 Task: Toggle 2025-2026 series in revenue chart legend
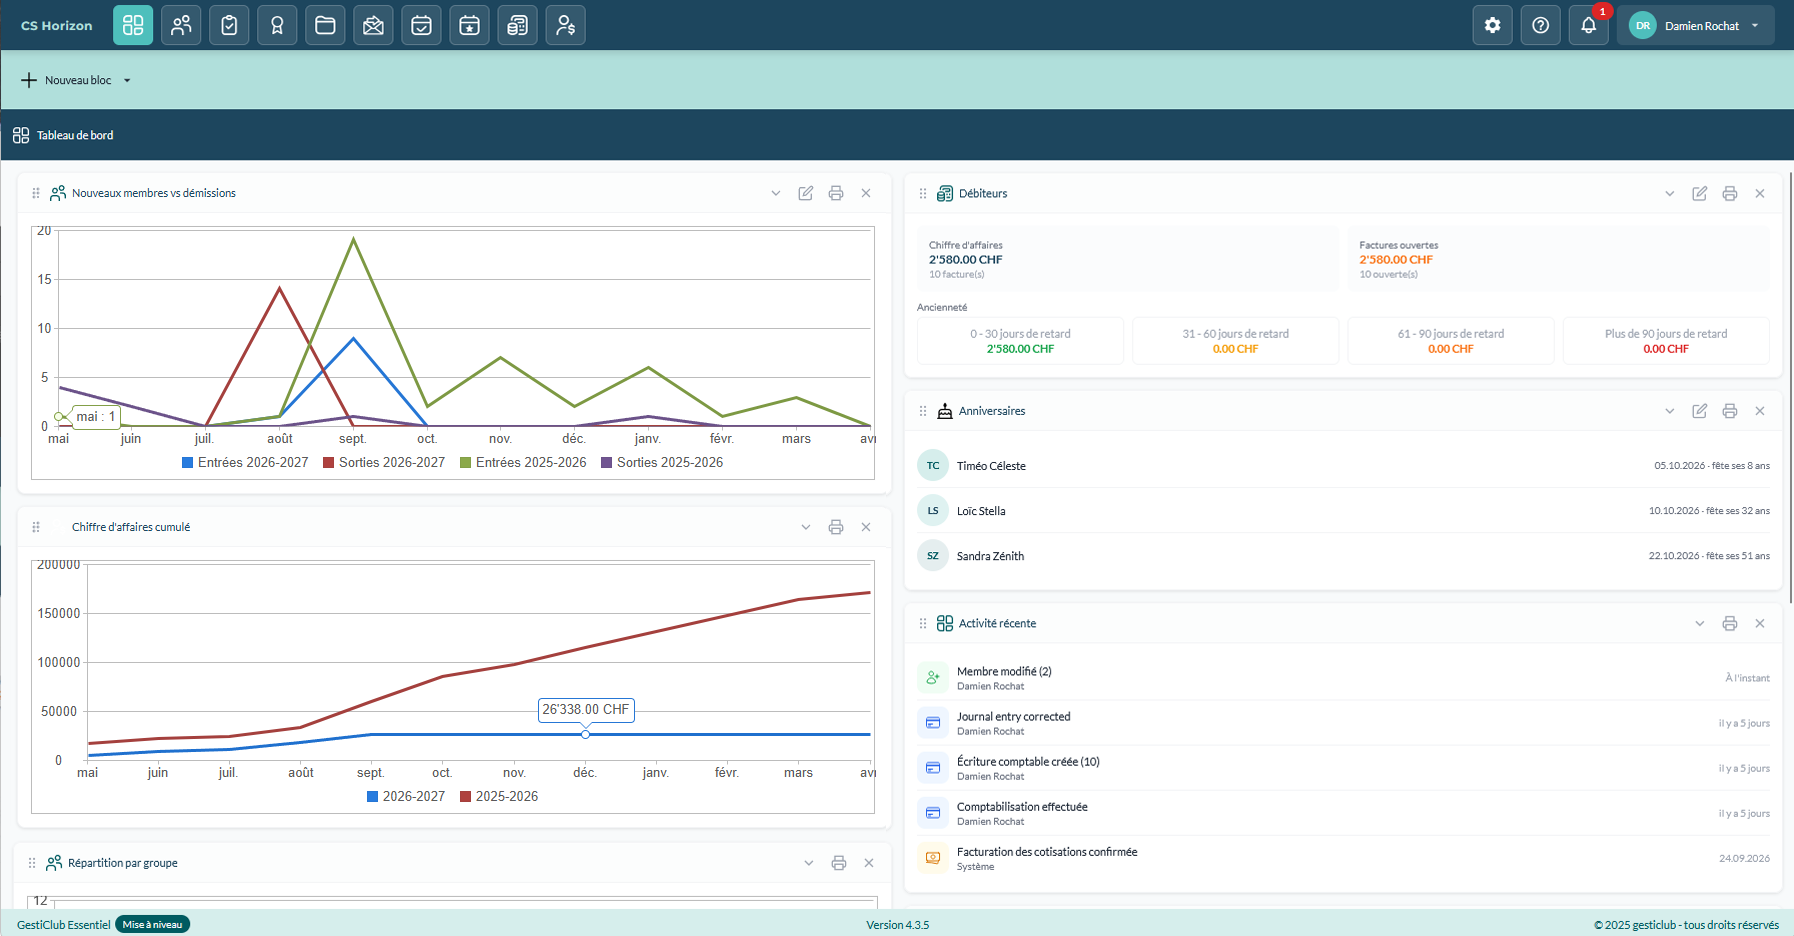(x=499, y=796)
